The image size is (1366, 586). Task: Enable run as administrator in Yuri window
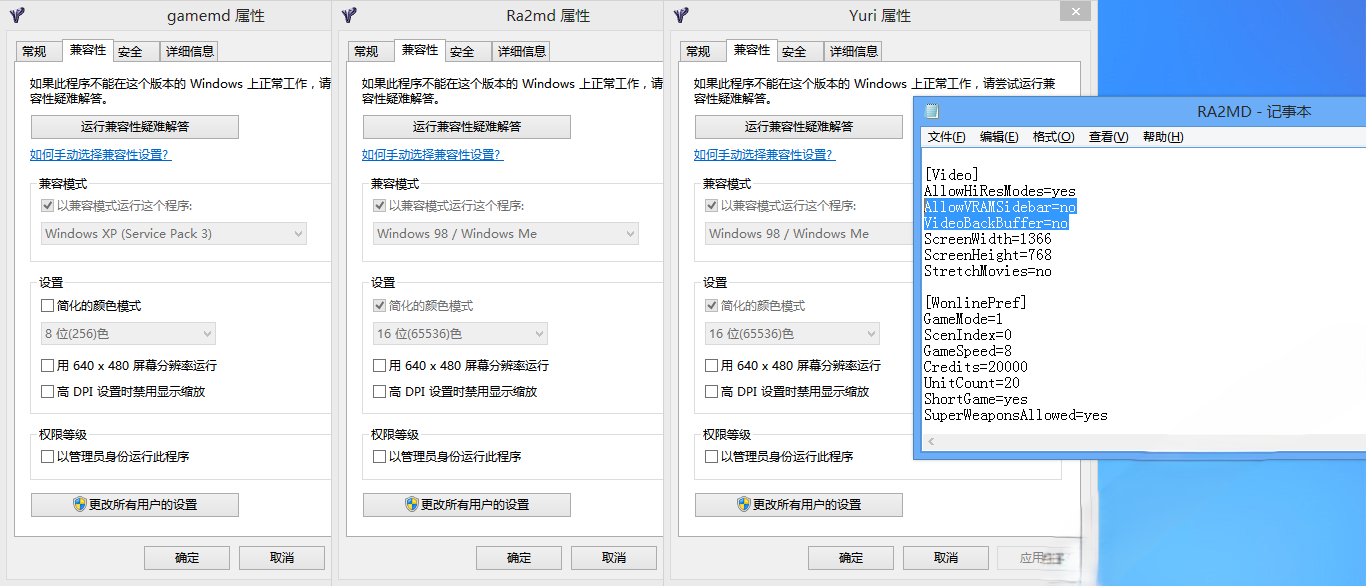coord(711,457)
